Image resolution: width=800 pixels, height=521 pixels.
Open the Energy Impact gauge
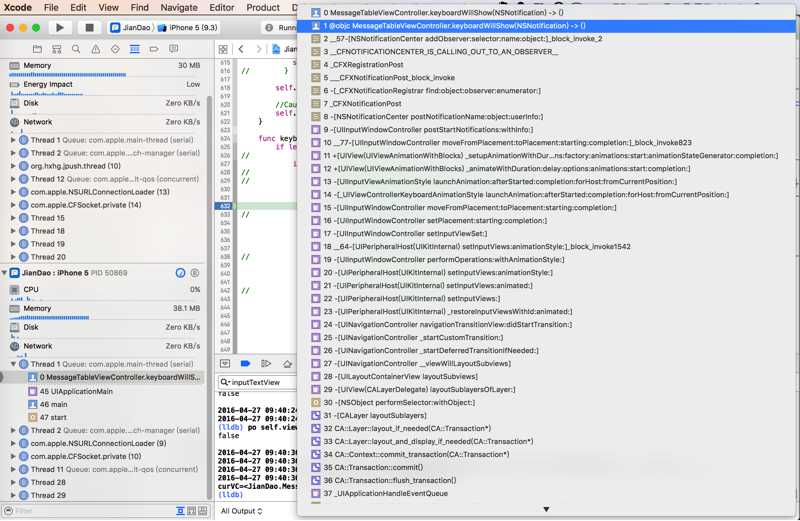(105, 87)
